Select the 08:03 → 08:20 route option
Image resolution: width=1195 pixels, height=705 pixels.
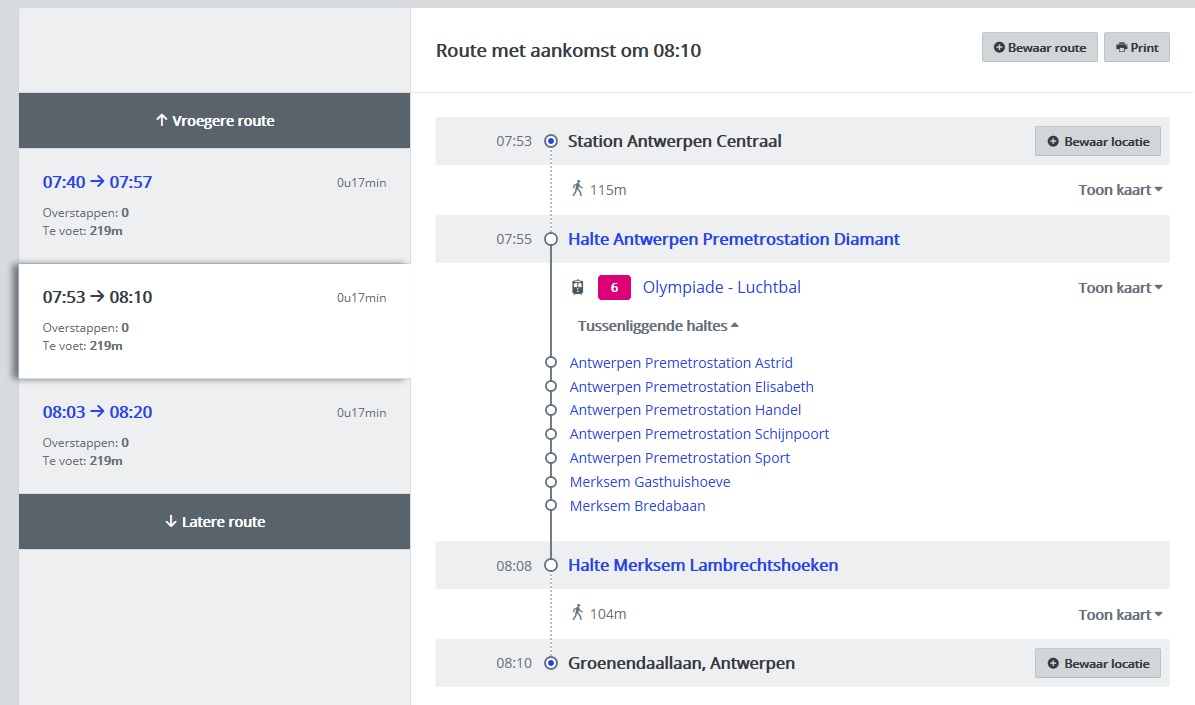click(98, 412)
